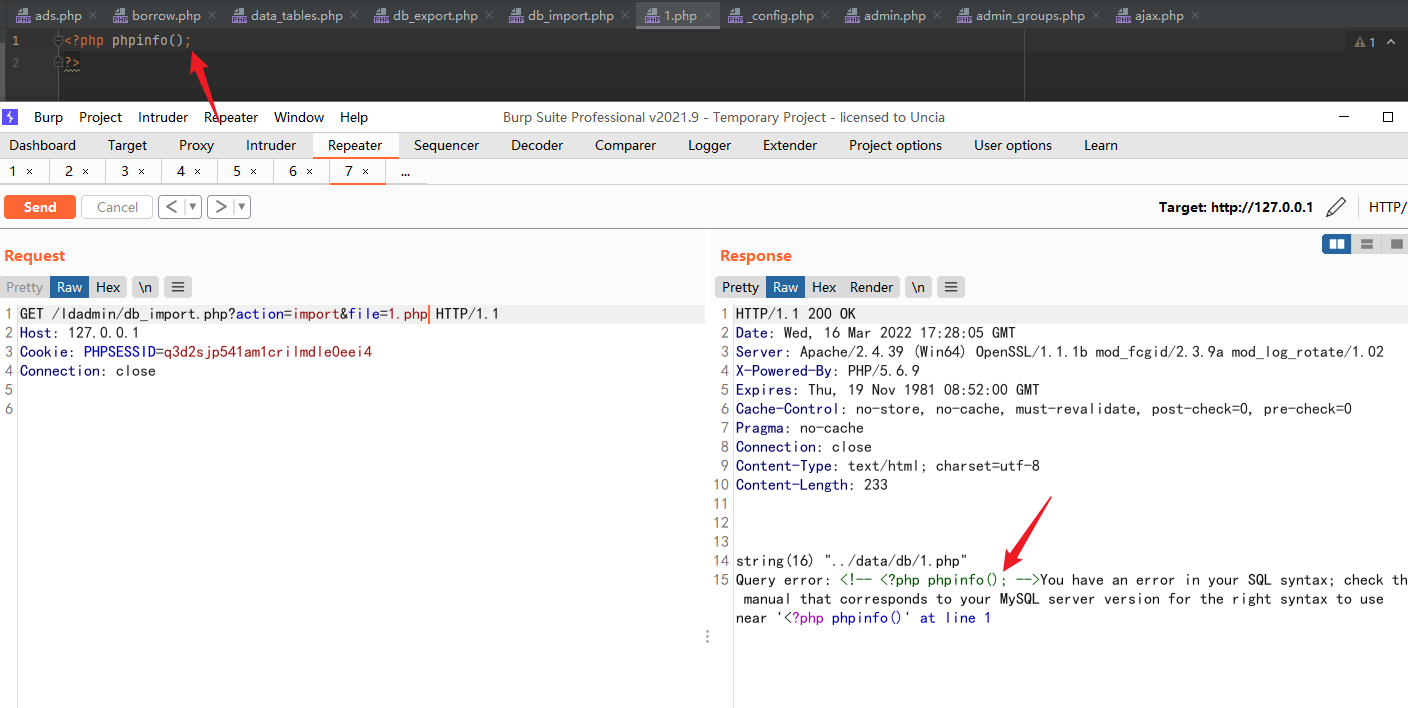Switch to side-by-side layout view
Screen dimensions: 1408x708
1336,244
